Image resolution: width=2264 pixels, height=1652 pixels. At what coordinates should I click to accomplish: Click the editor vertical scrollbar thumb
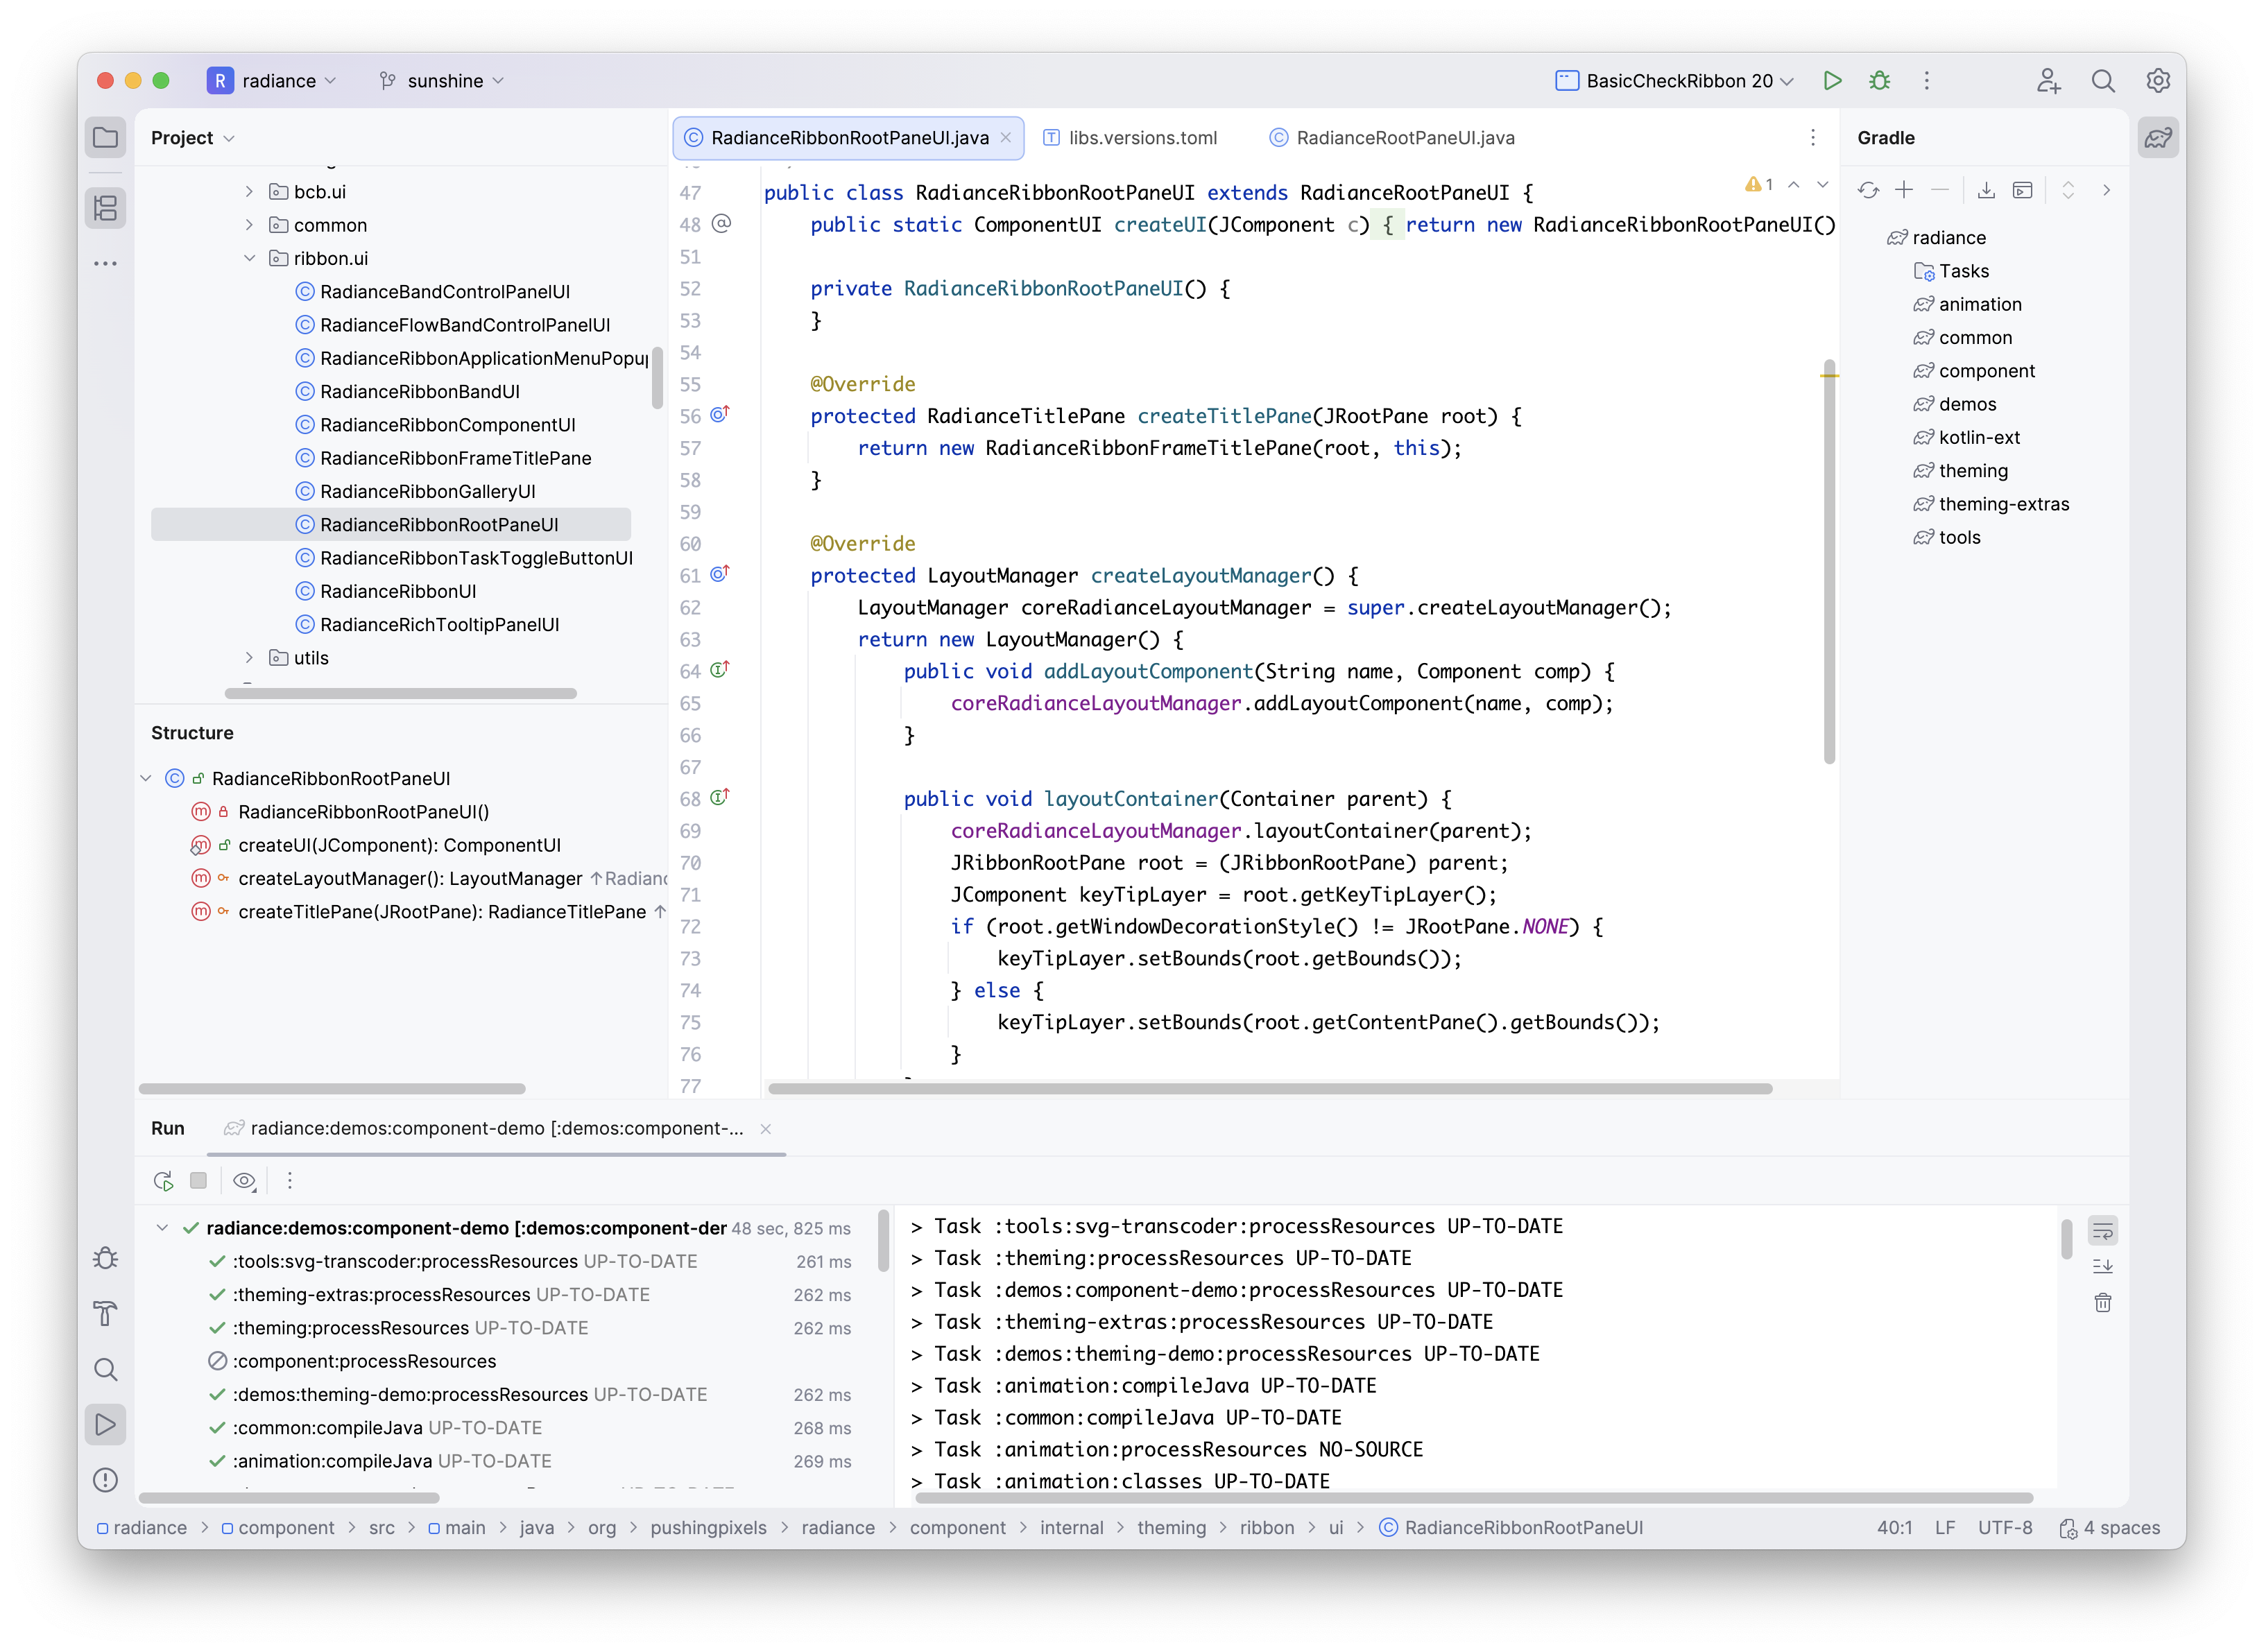point(1829,562)
